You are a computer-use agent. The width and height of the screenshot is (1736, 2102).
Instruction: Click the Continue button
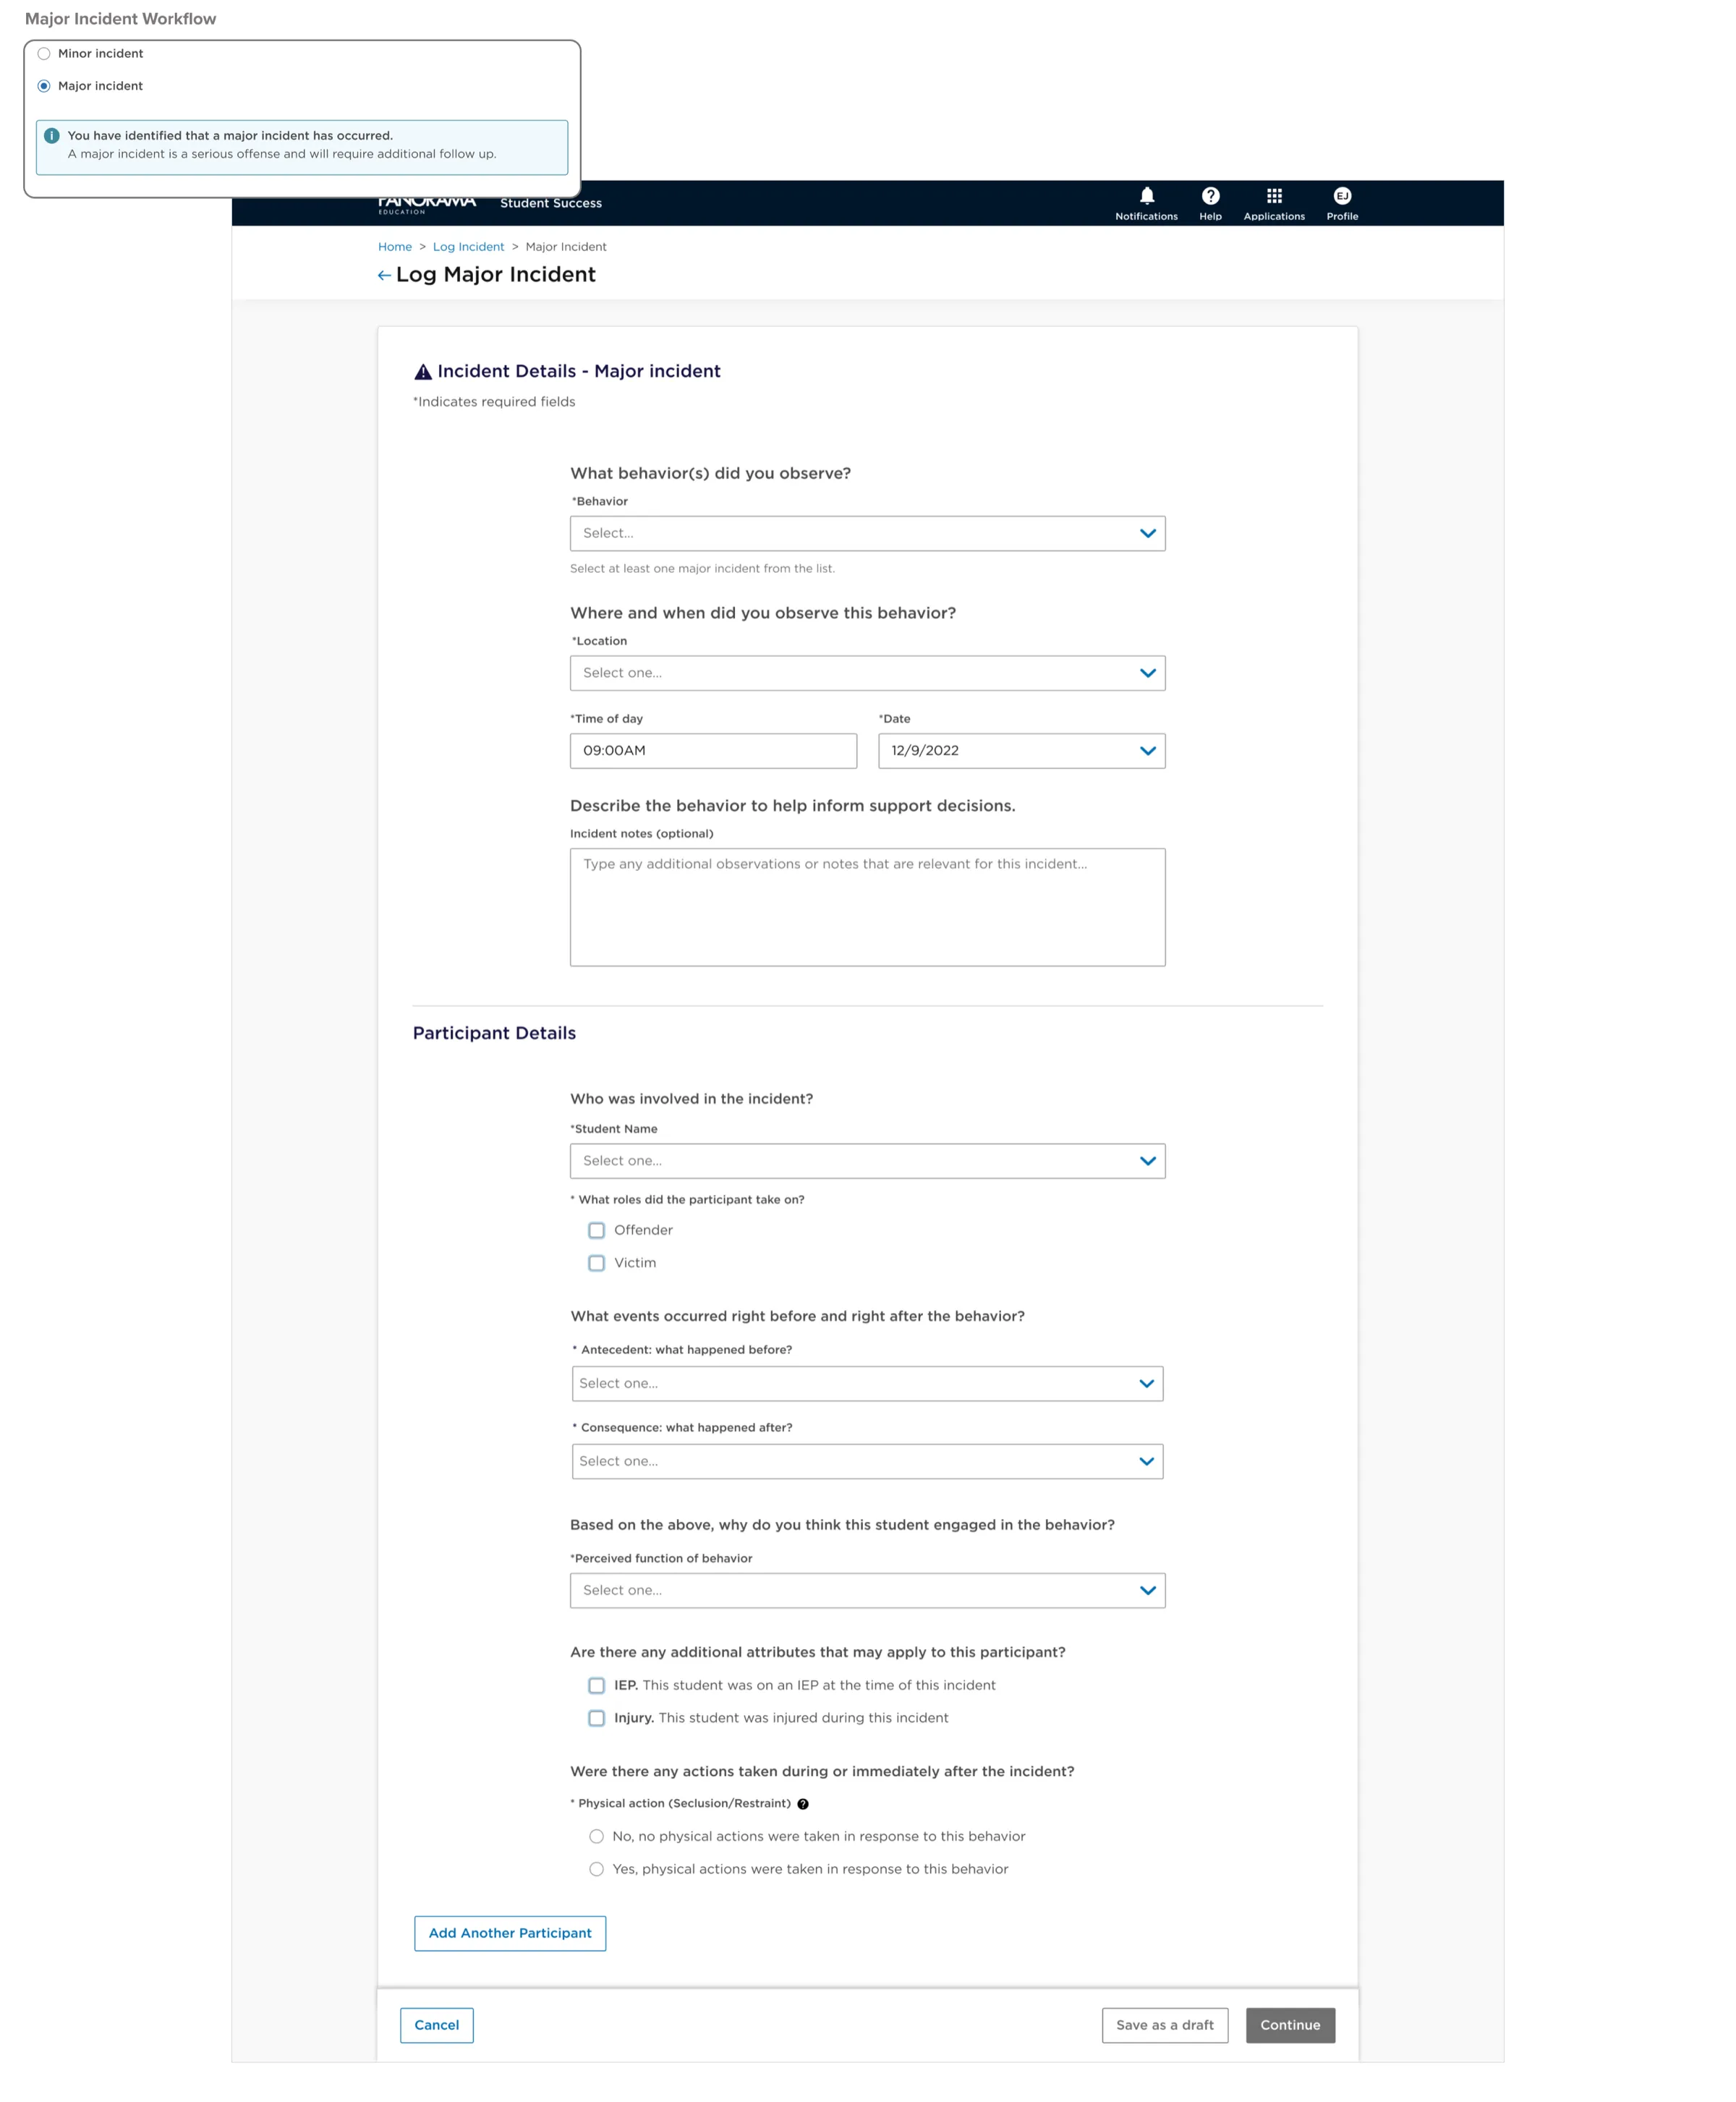click(x=1290, y=2025)
